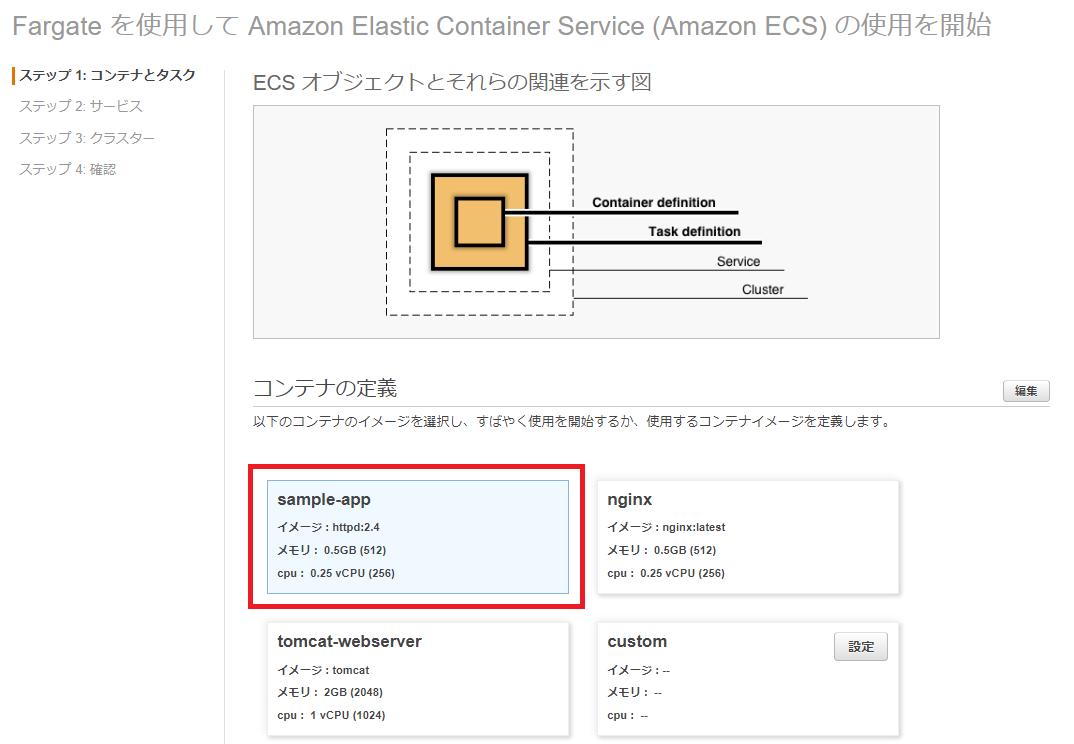Open ステップ 1: コンテナとタスク in sidebar
Image resolution: width=1074 pixels, height=744 pixels.
(x=108, y=75)
